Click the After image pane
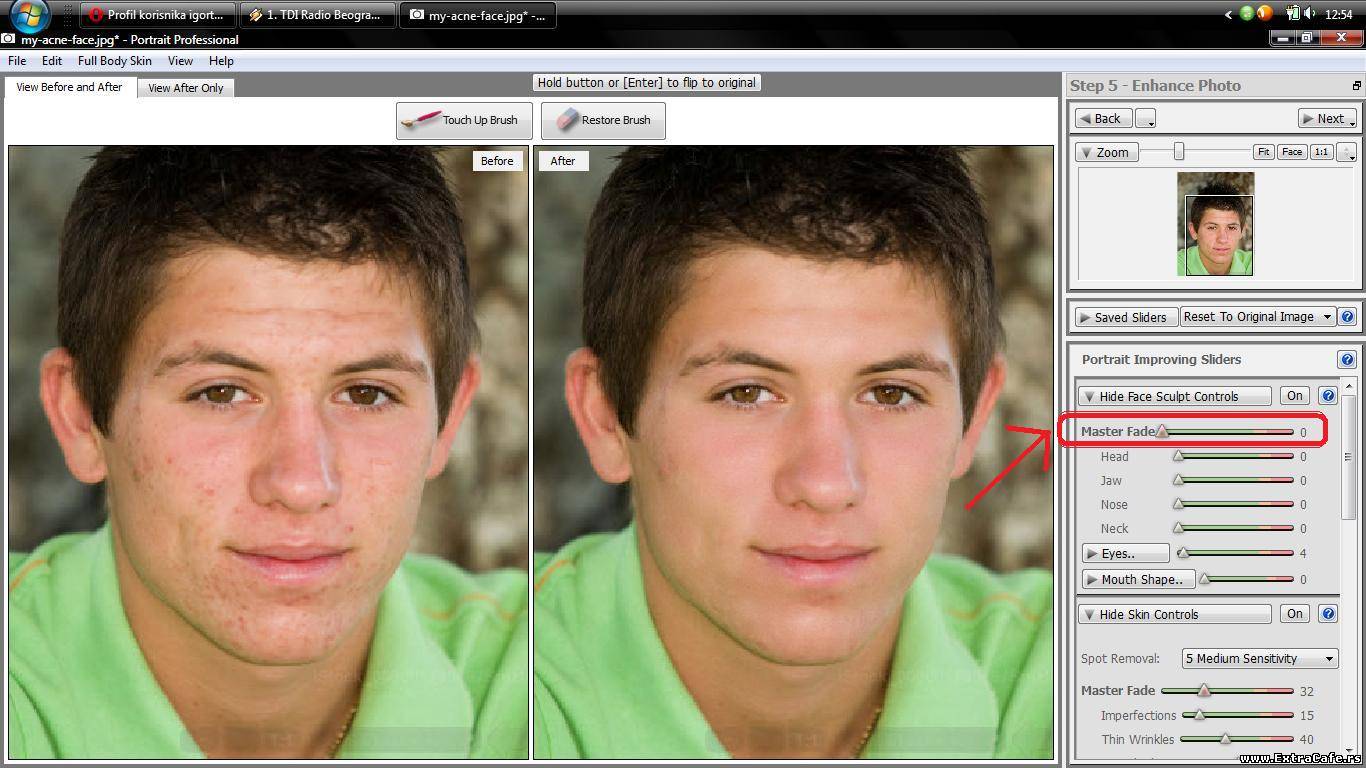This screenshot has height=768, width=1366. 794,453
